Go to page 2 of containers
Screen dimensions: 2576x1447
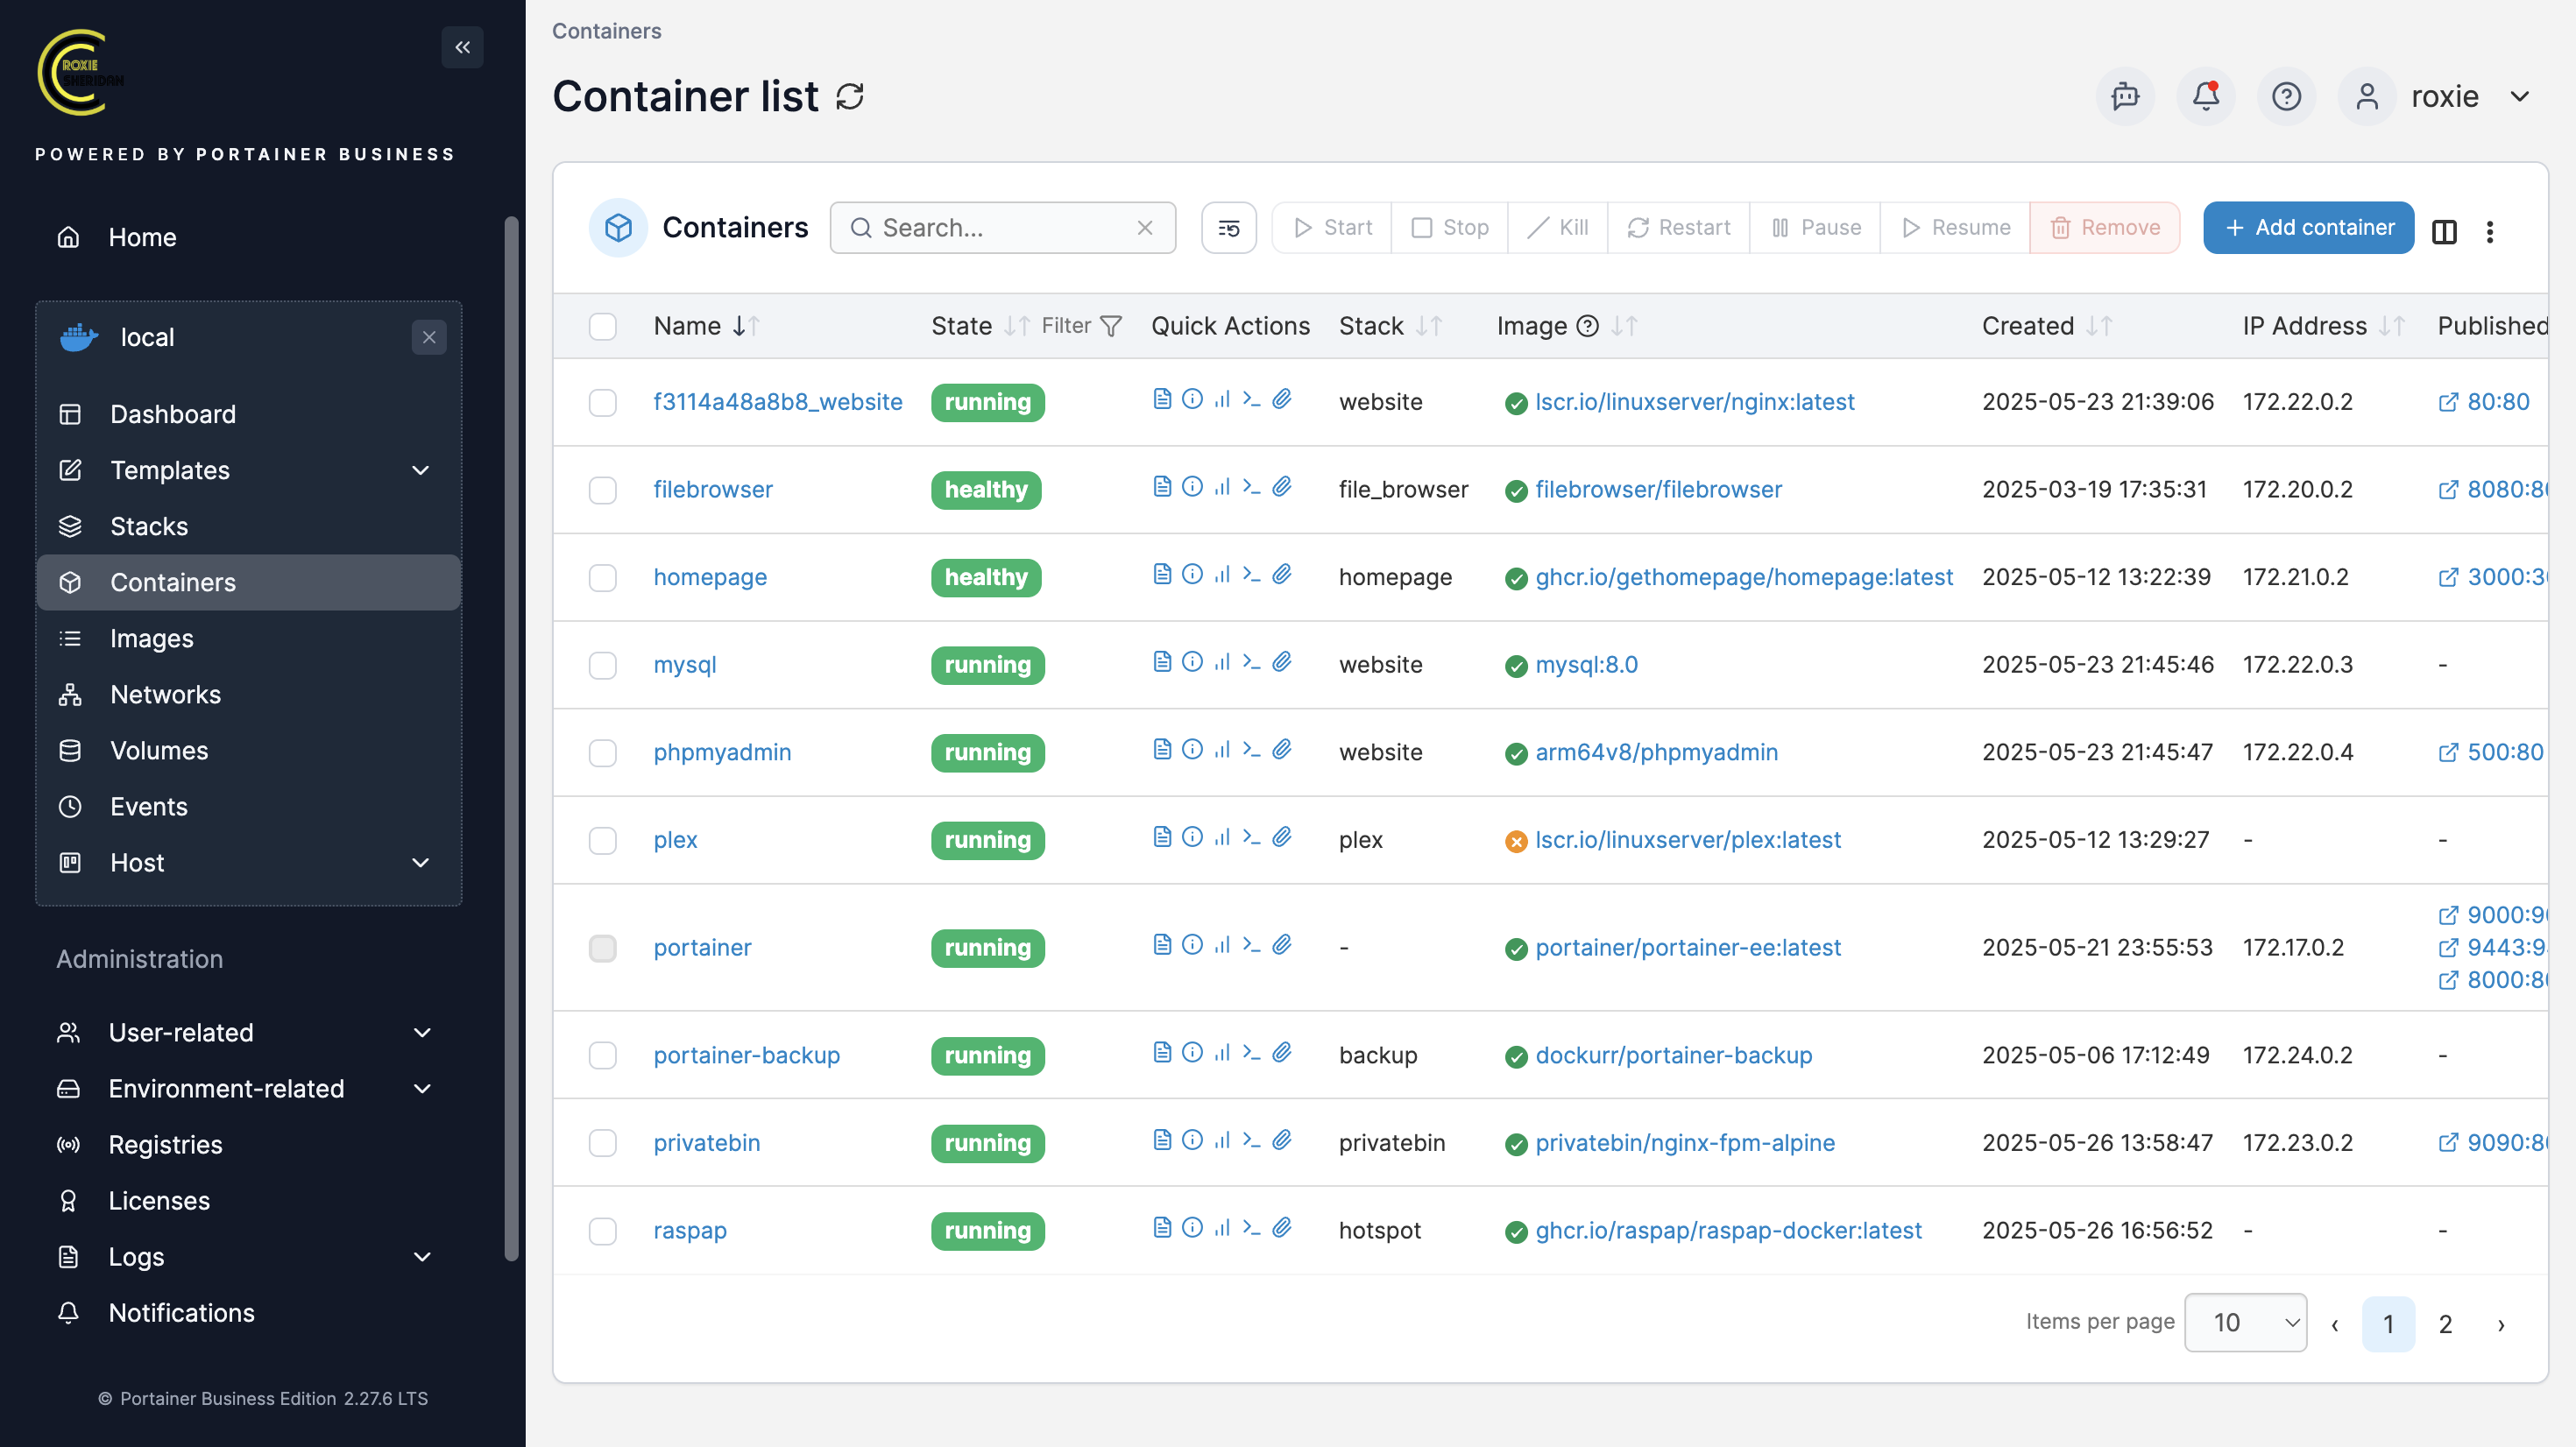2445,1324
